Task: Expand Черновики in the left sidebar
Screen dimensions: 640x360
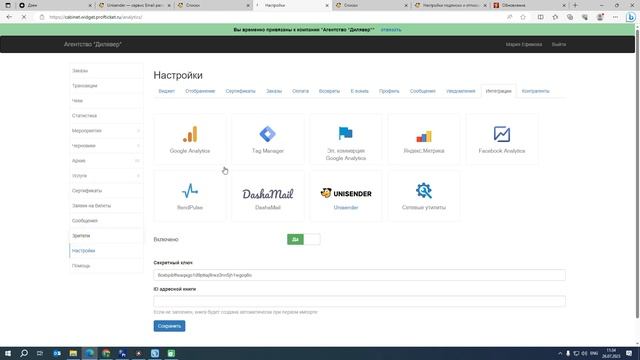Action: tap(106, 146)
